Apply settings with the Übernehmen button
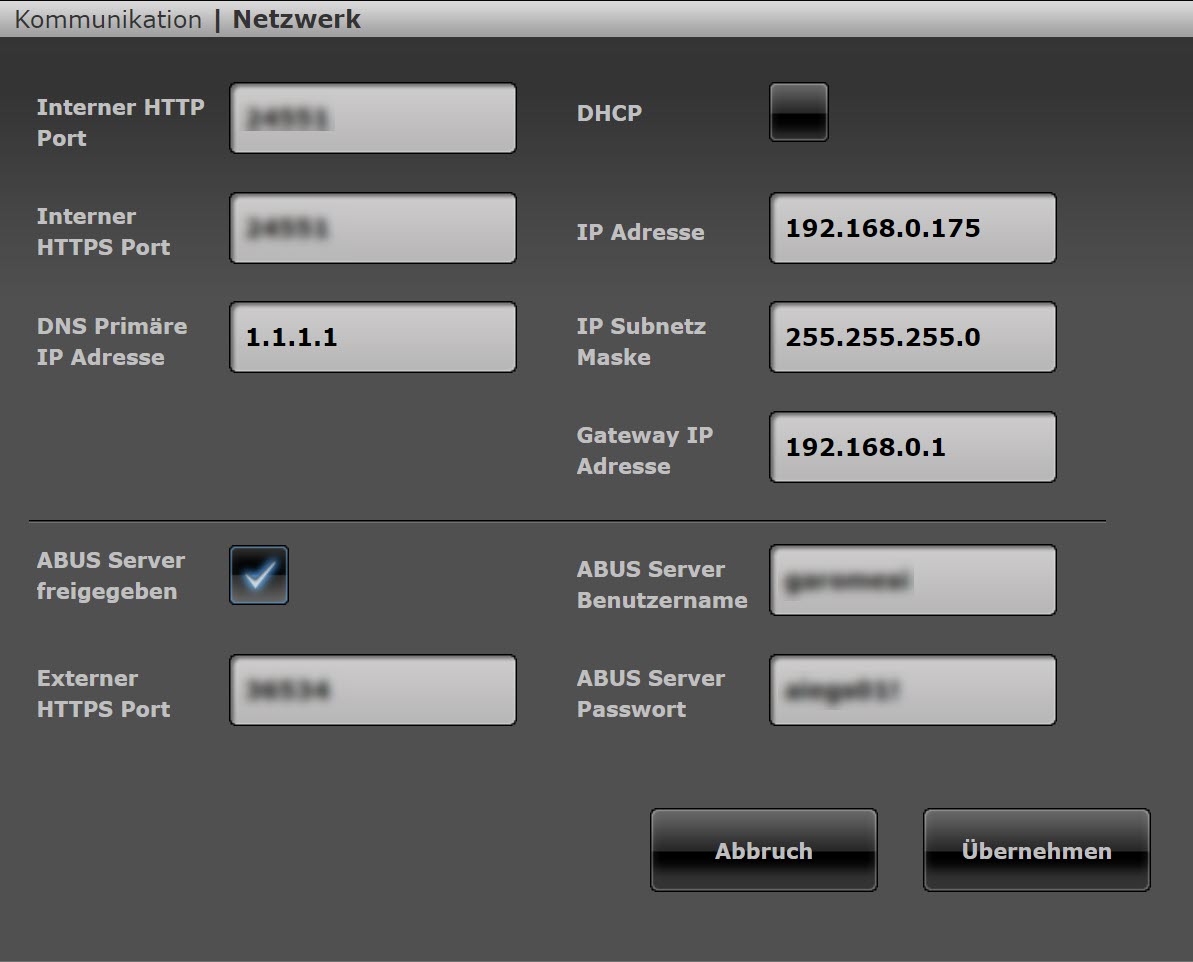The width and height of the screenshot is (1193, 962). click(1036, 850)
